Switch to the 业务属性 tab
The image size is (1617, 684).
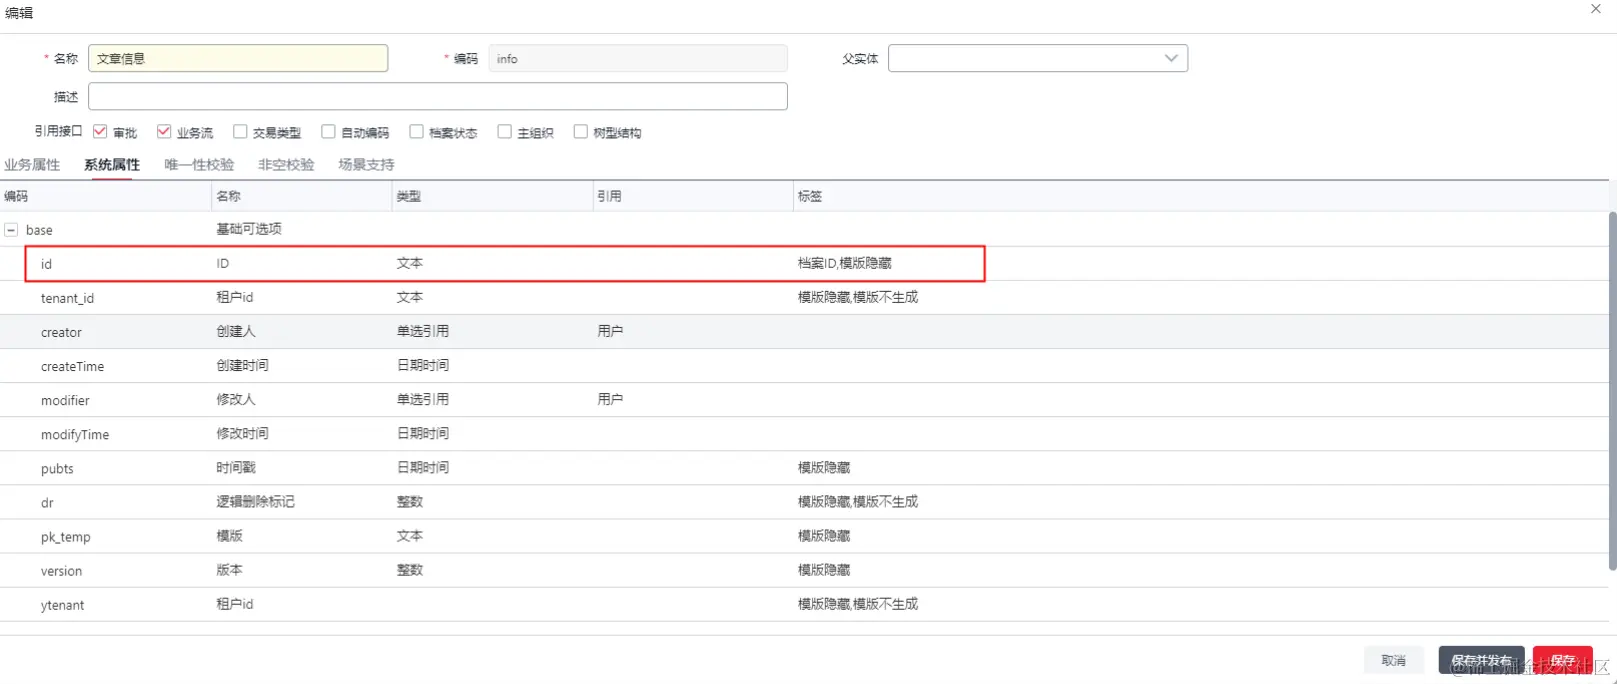point(32,165)
